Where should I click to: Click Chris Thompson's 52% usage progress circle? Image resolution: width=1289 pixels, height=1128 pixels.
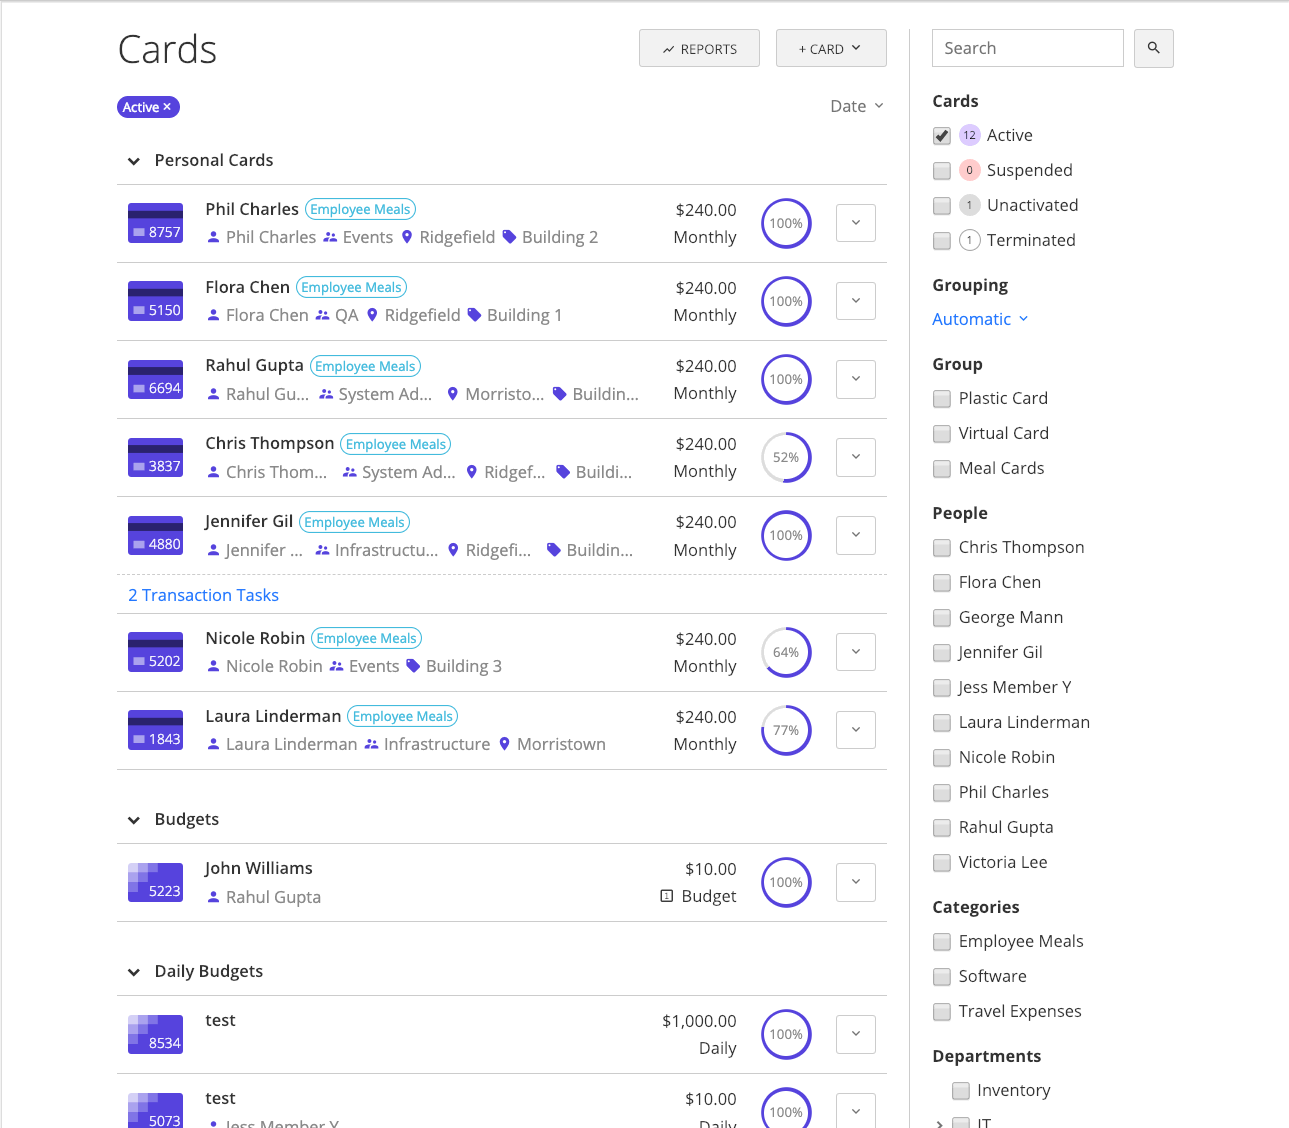786,457
